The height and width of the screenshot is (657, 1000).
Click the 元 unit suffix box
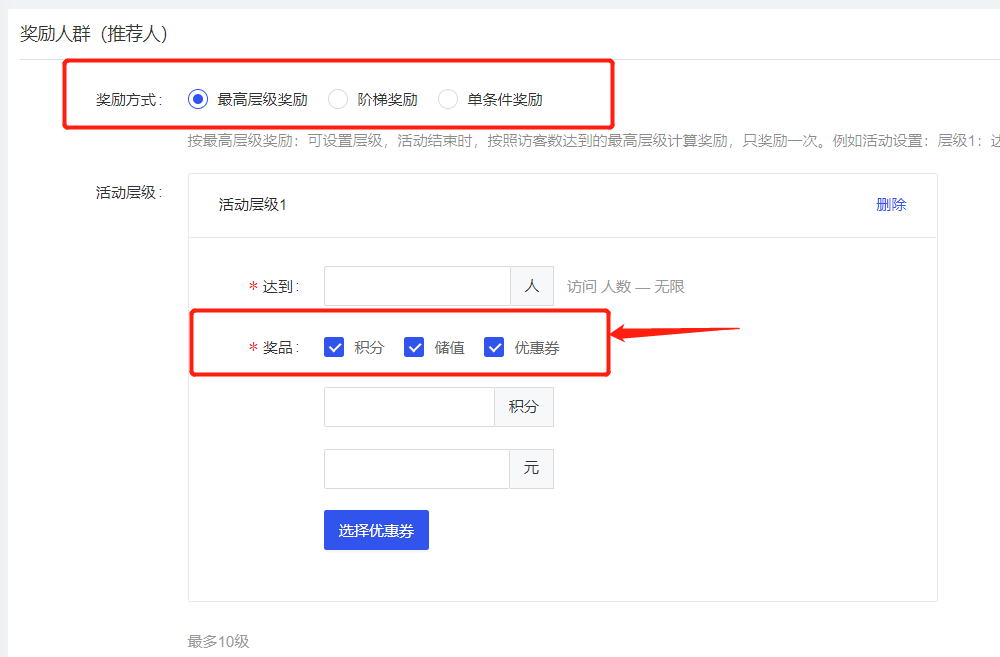531,469
